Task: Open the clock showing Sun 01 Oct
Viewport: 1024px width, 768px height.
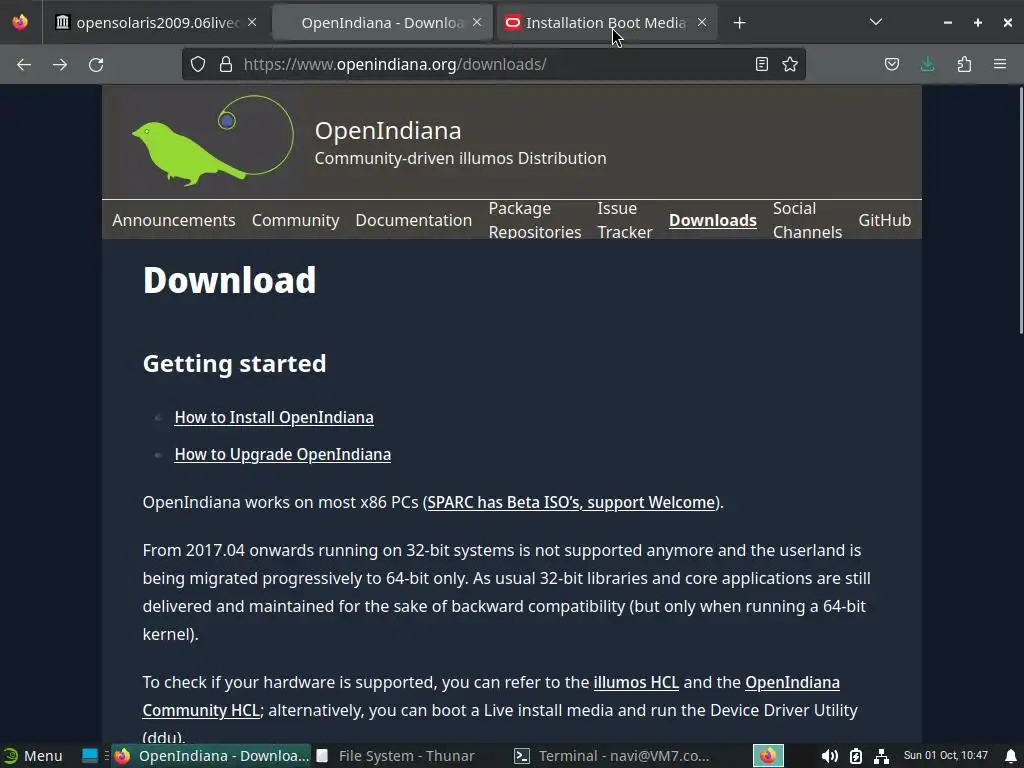Action: tap(946, 756)
